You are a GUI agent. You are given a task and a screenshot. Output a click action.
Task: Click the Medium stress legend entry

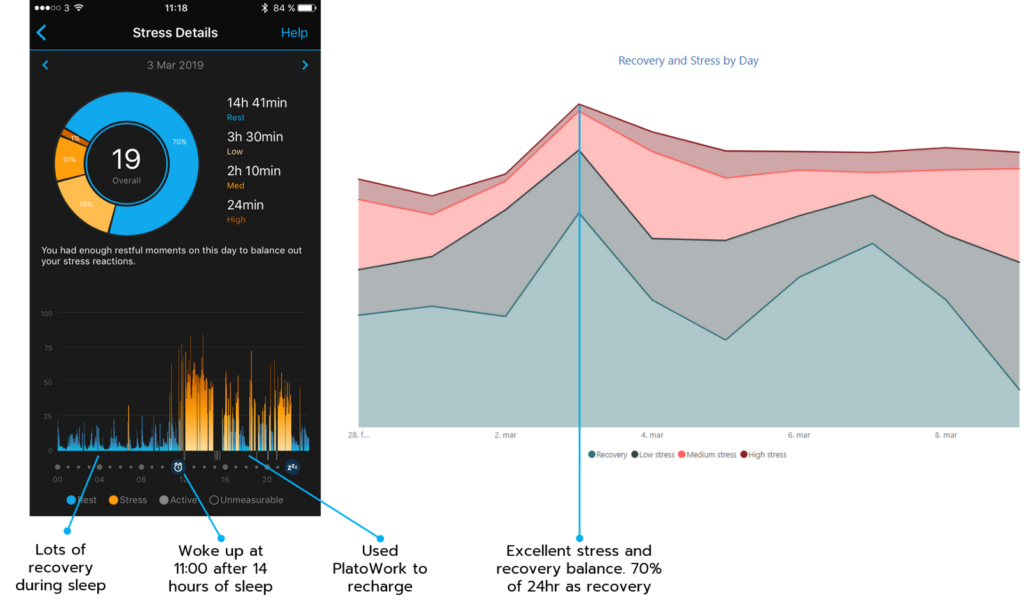707,455
